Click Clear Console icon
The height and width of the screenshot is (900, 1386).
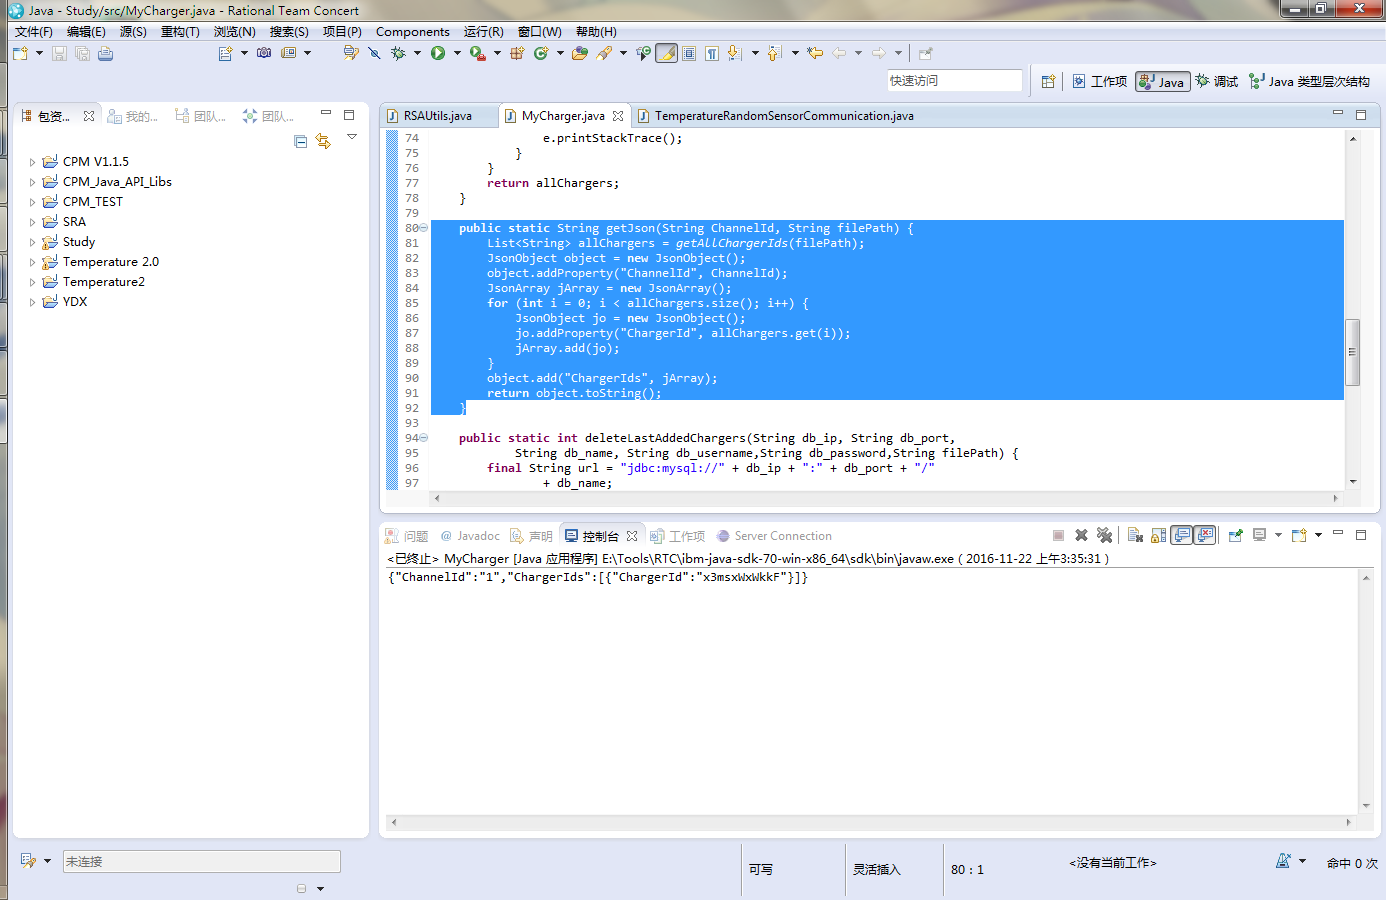(1135, 536)
